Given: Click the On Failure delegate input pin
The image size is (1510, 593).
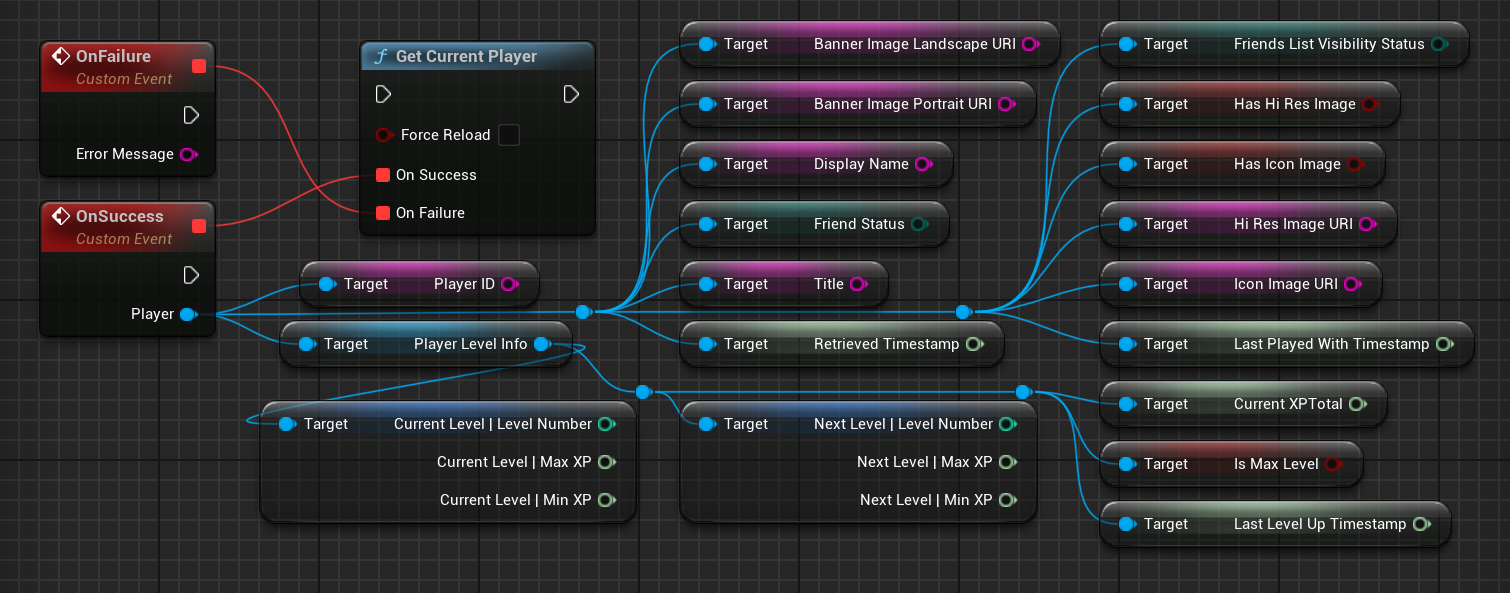Looking at the screenshot, I should pyautogui.click(x=383, y=213).
